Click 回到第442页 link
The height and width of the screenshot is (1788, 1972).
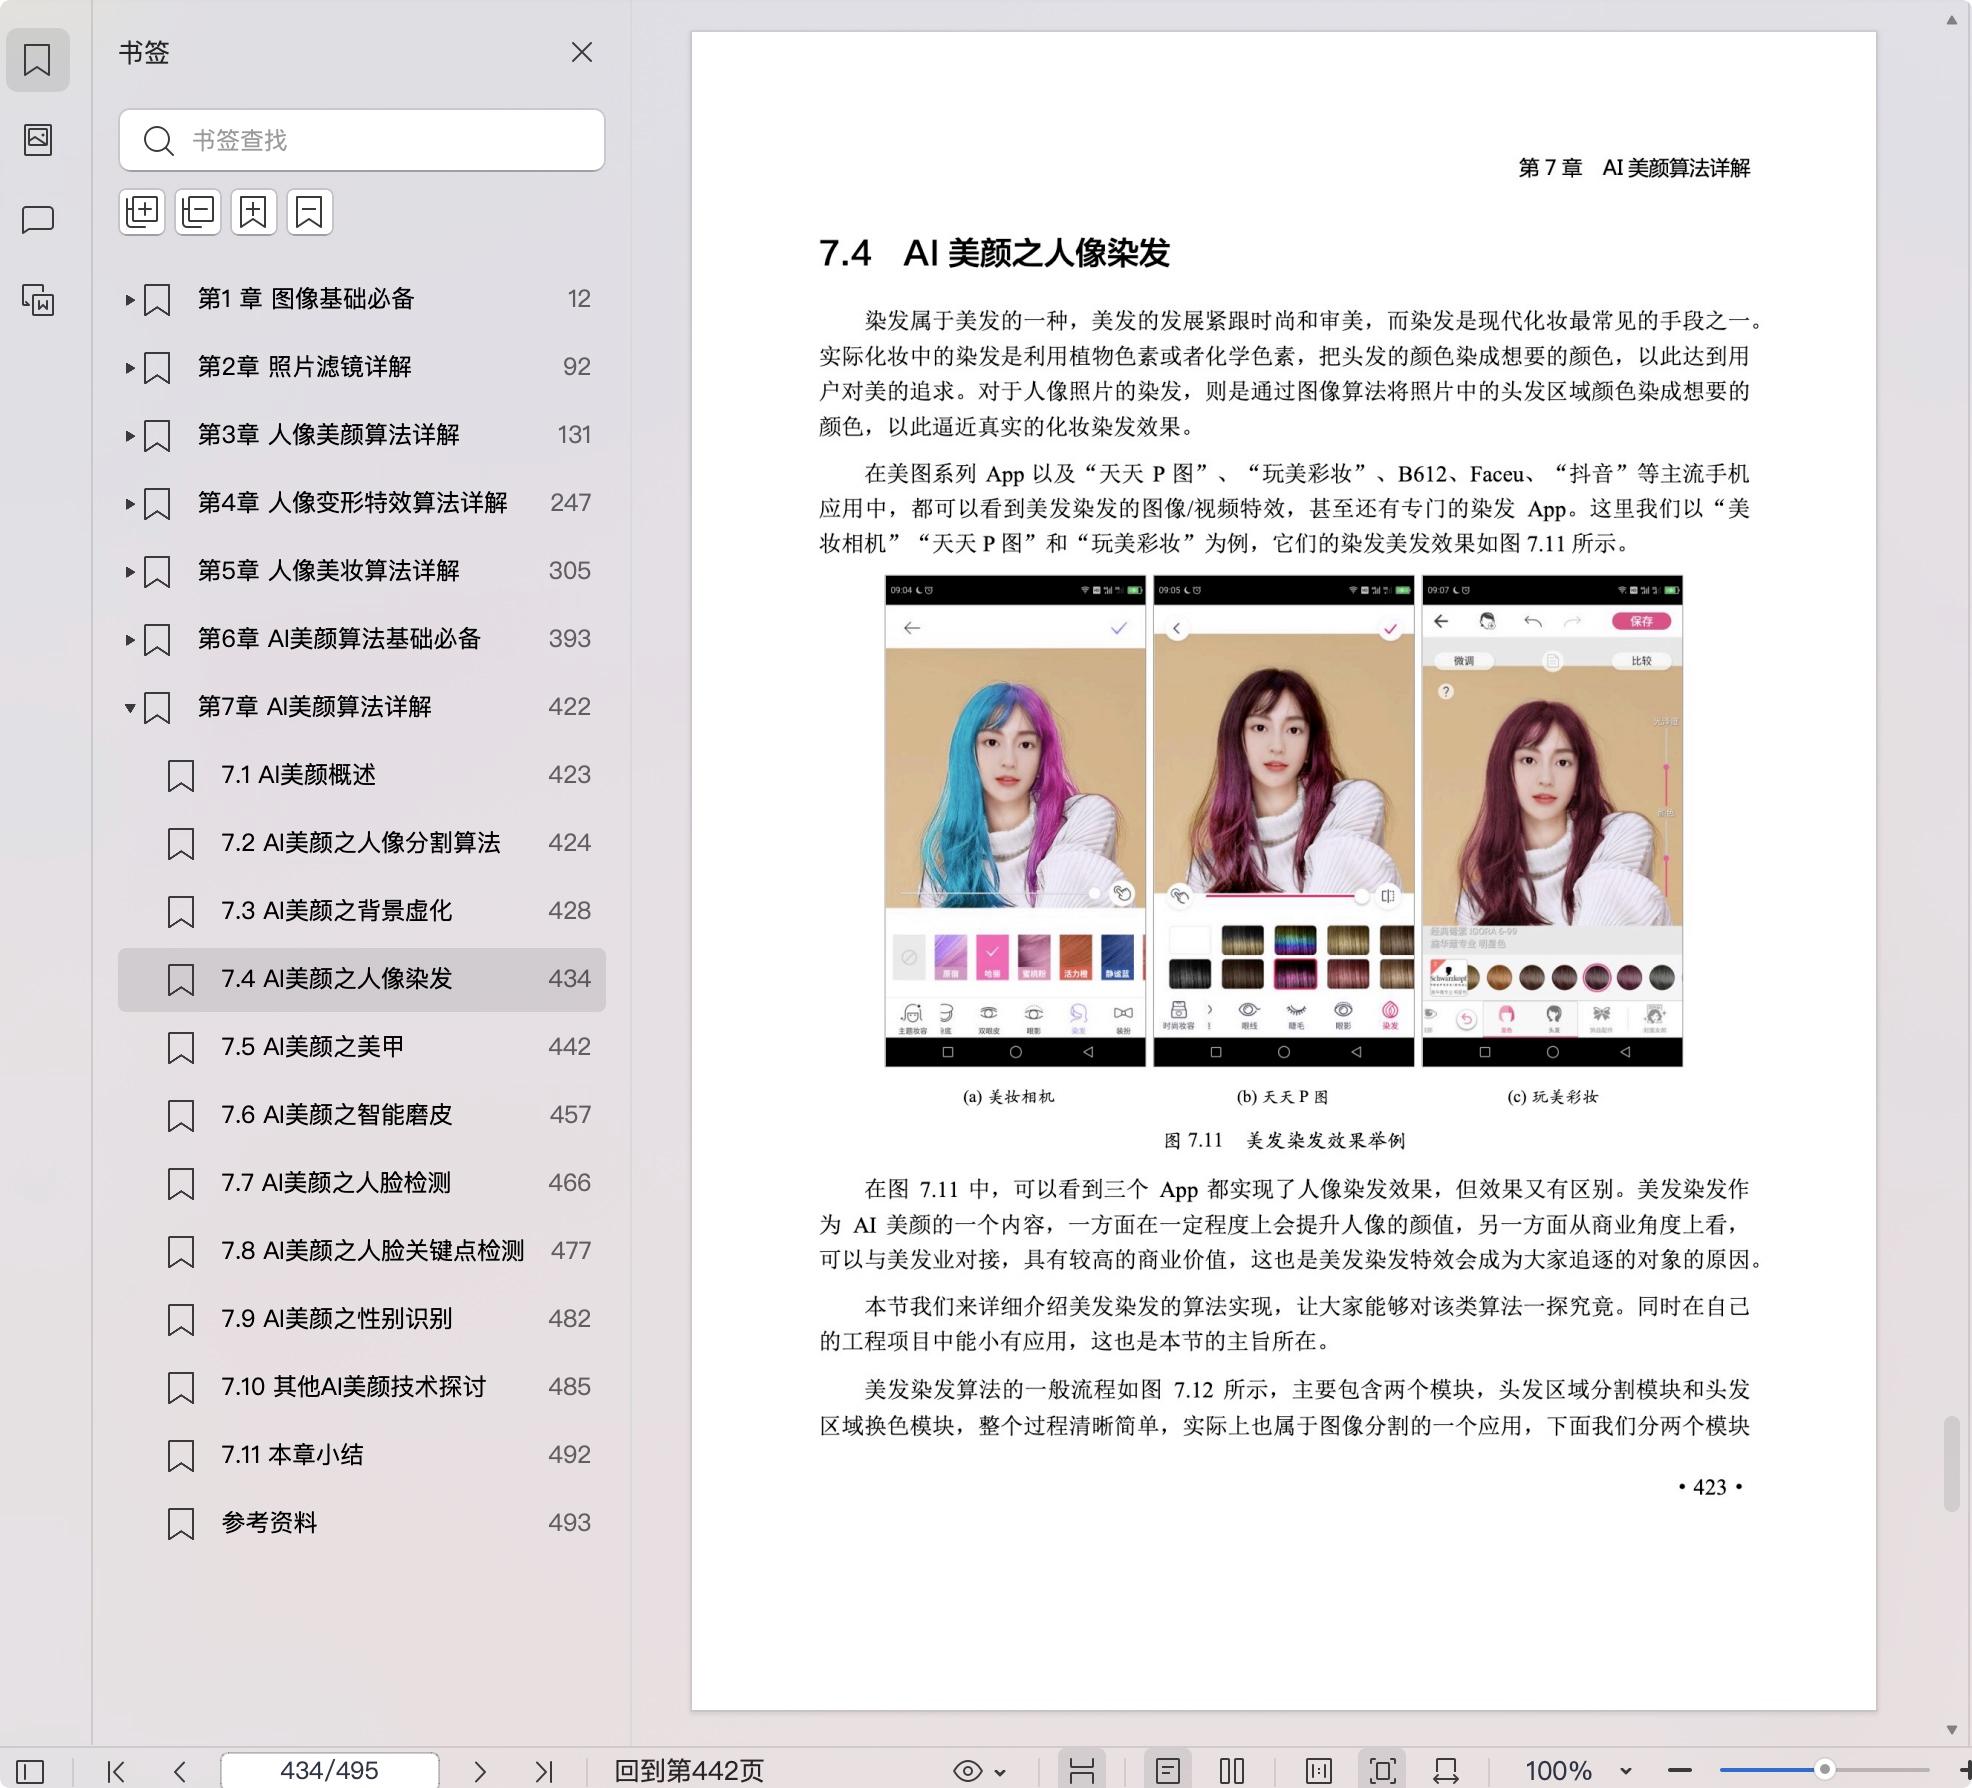[x=689, y=1771]
